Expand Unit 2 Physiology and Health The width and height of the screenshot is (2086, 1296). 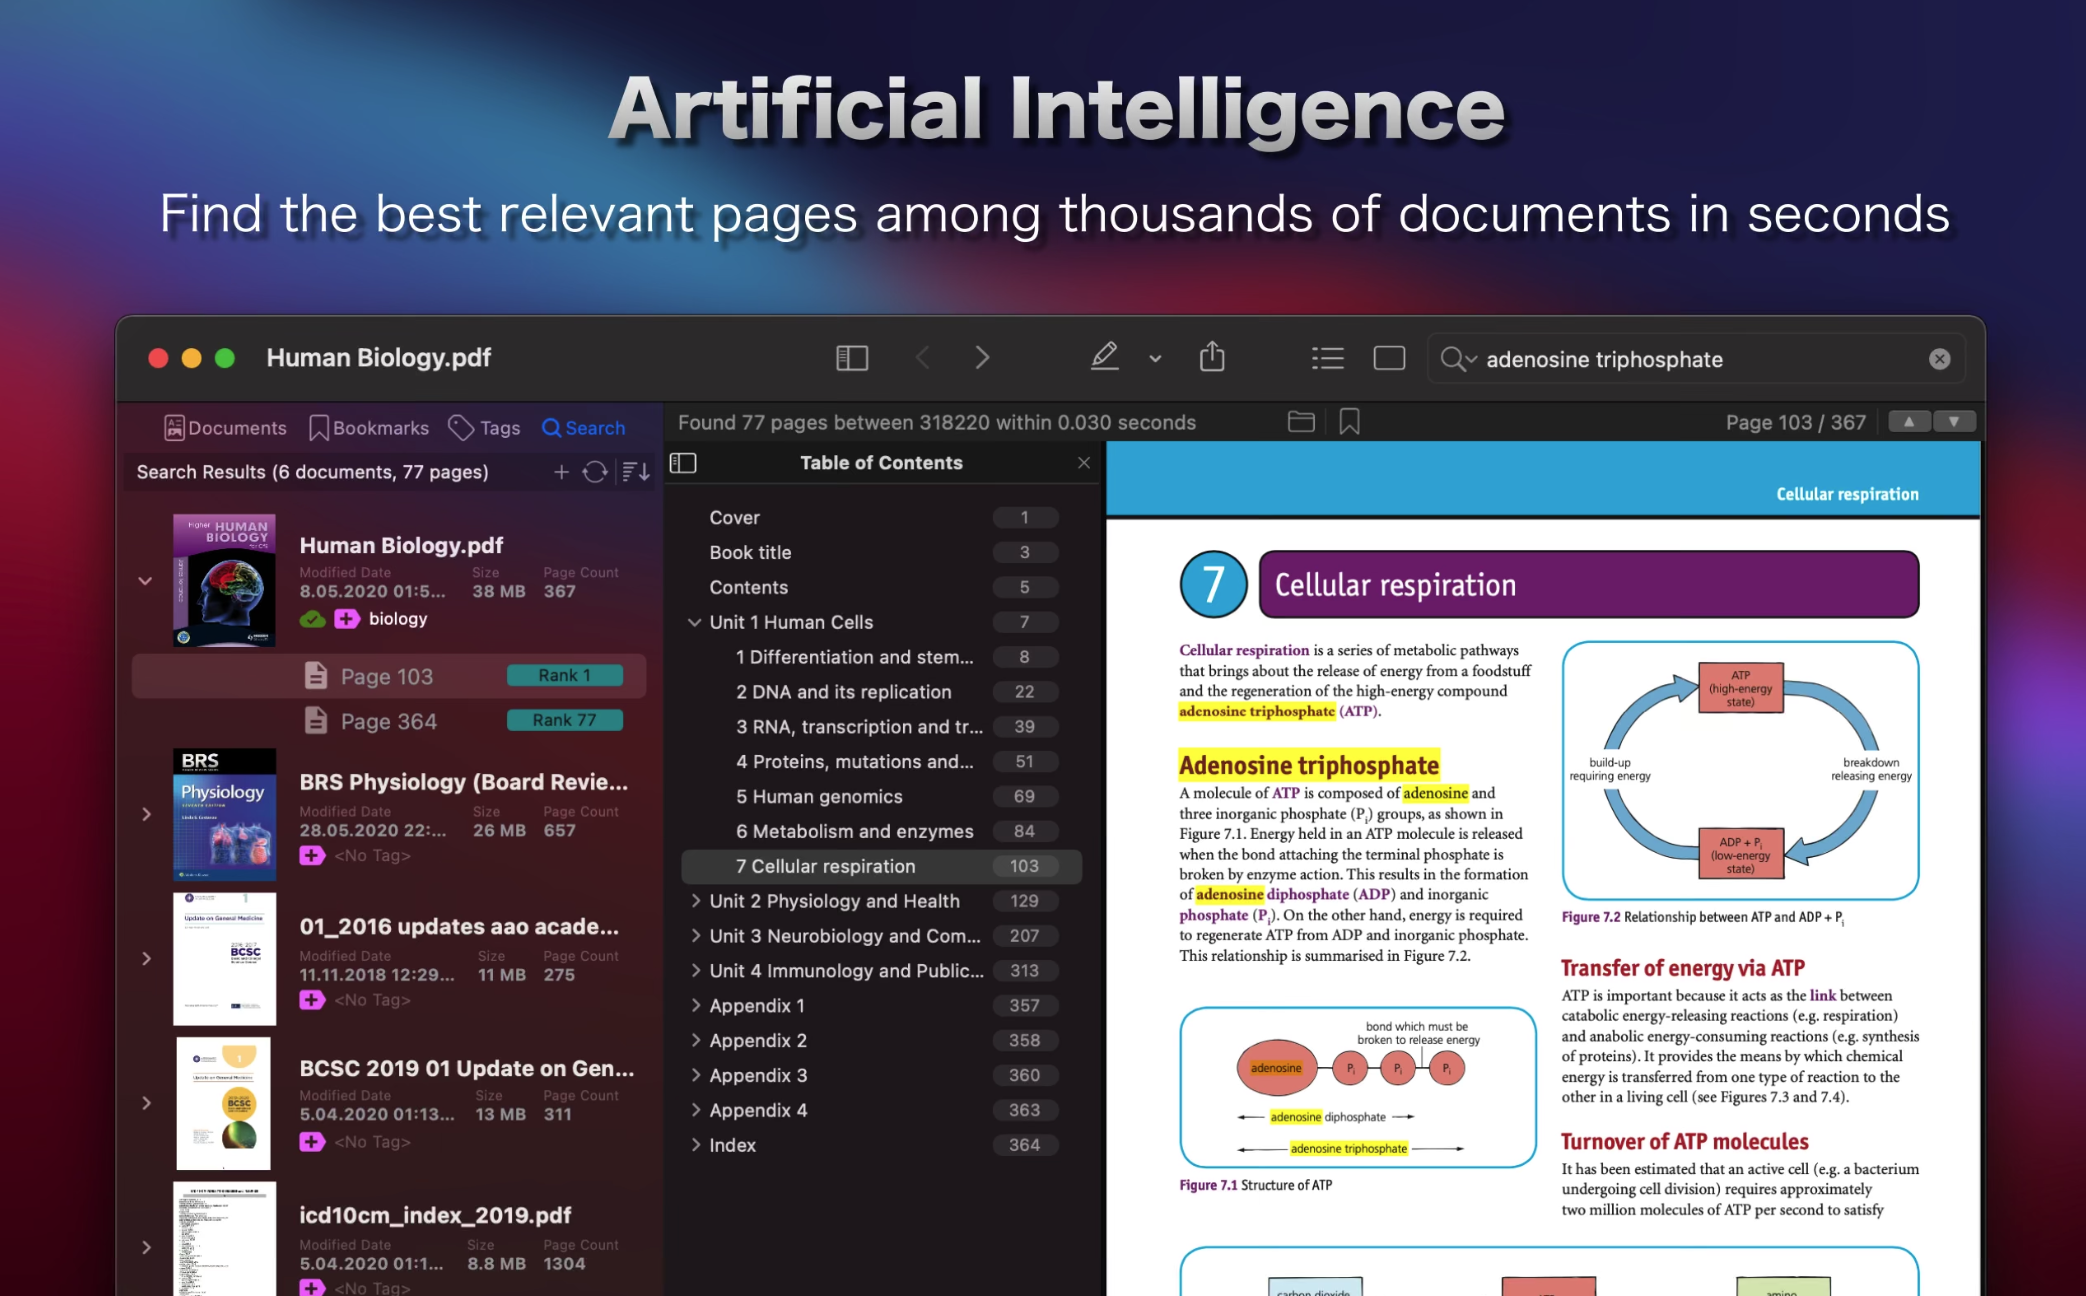(695, 901)
